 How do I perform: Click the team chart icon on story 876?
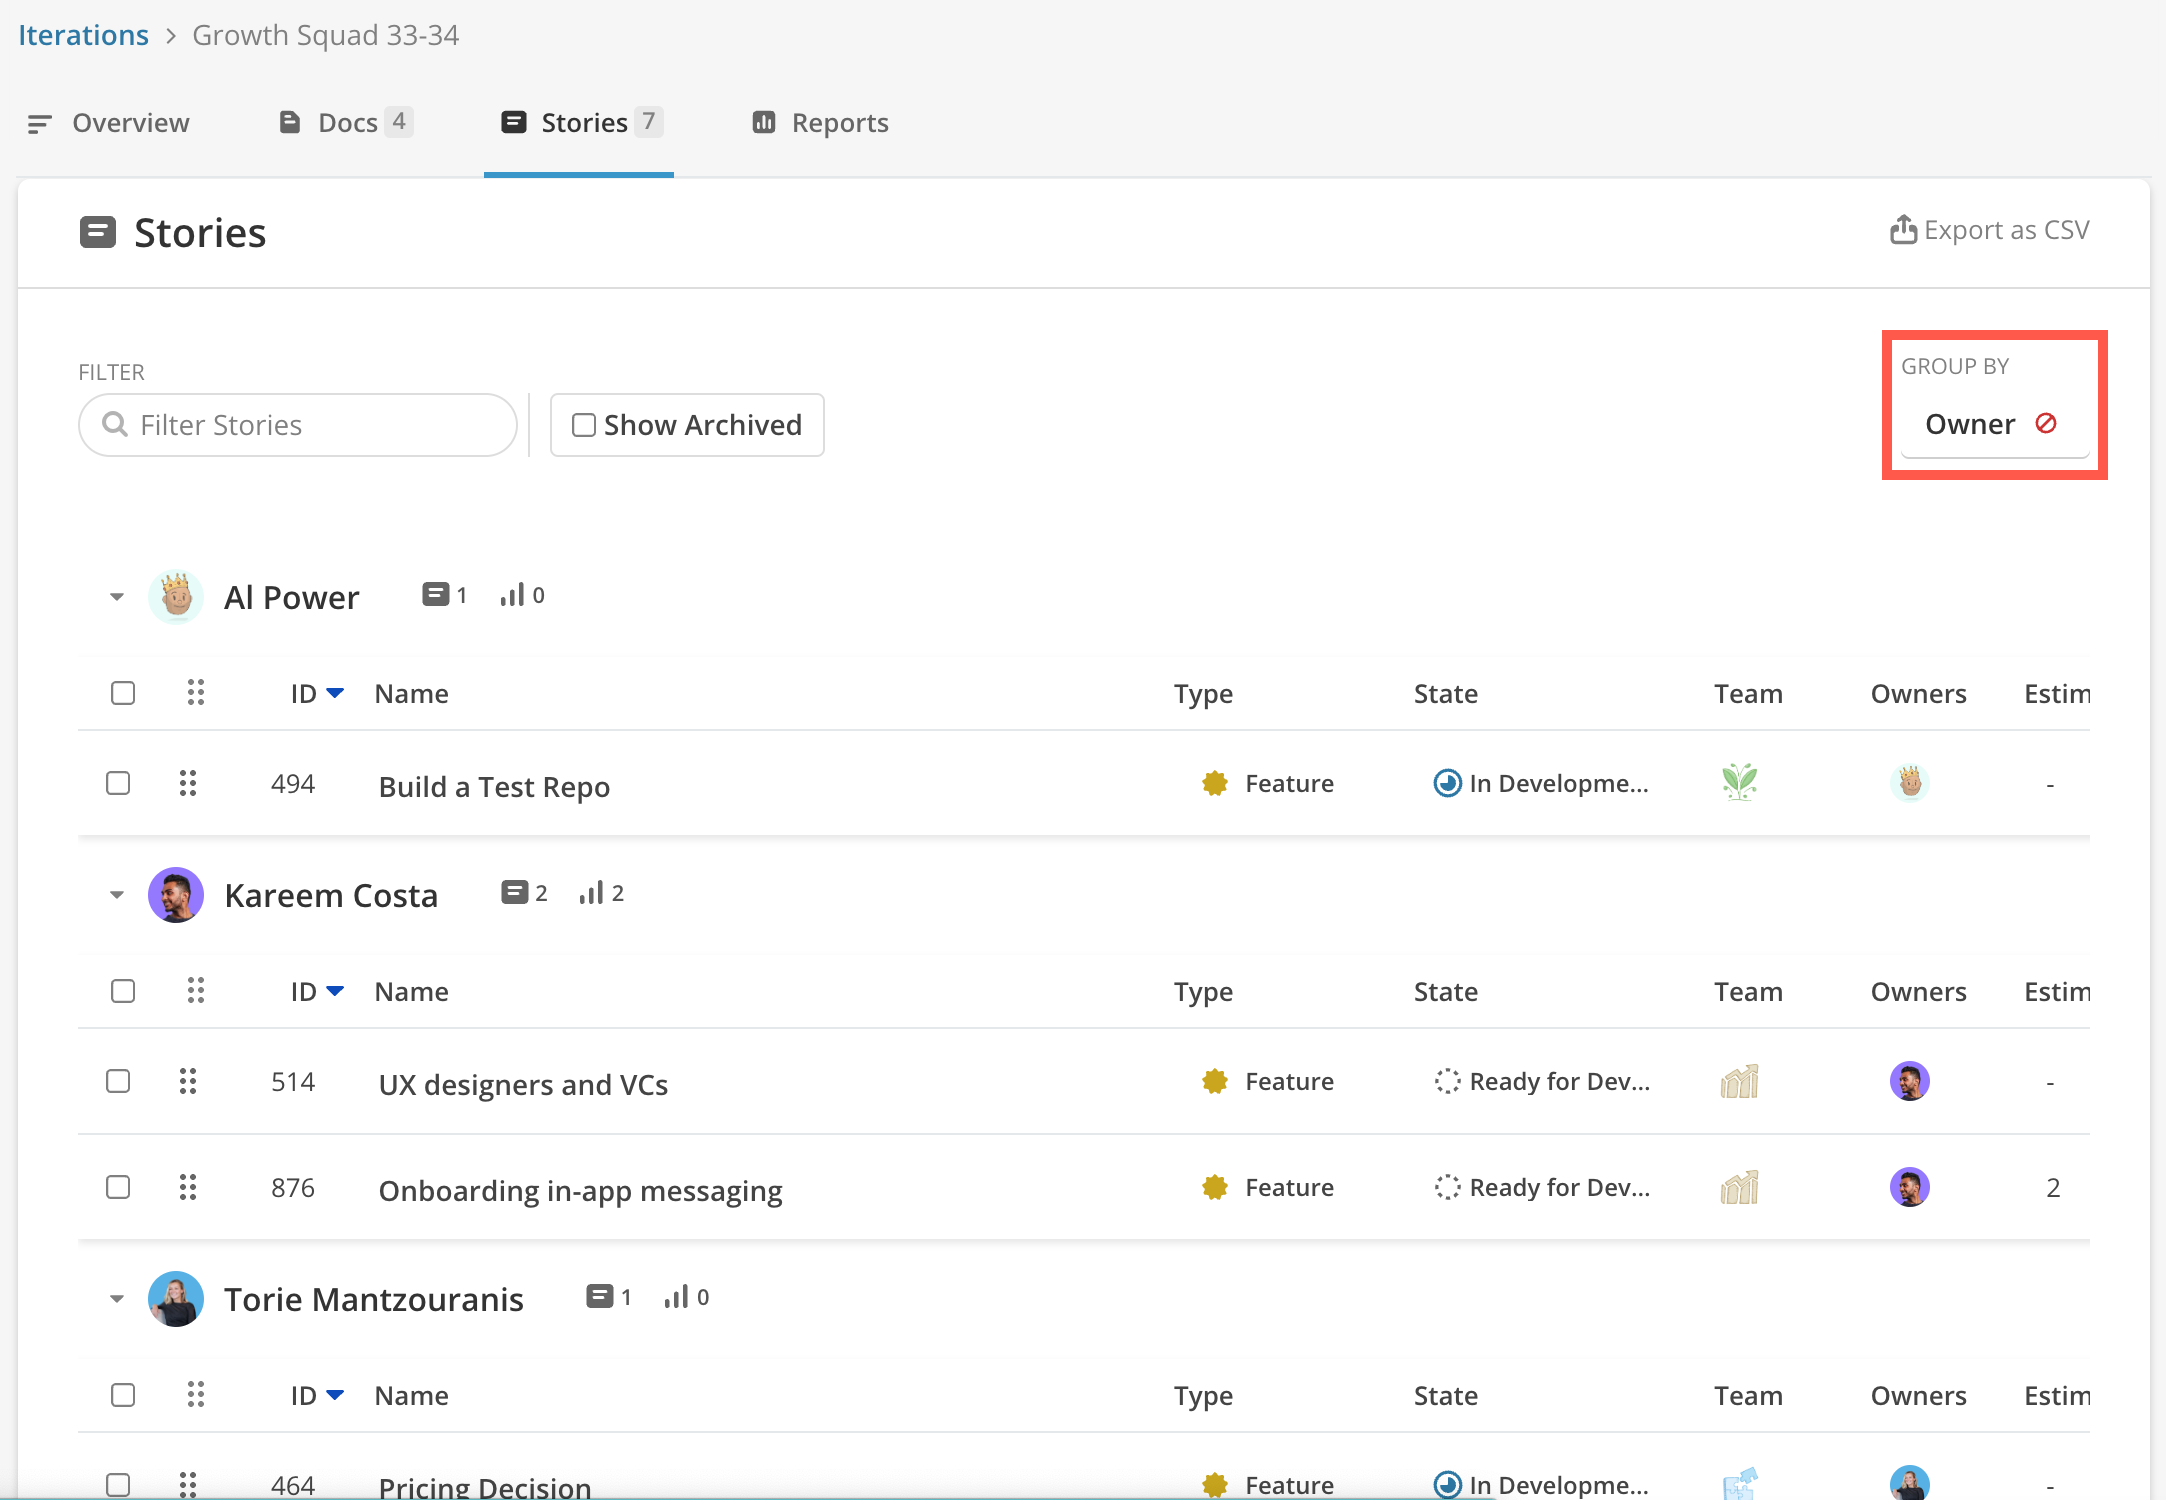coord(1739,1187)
